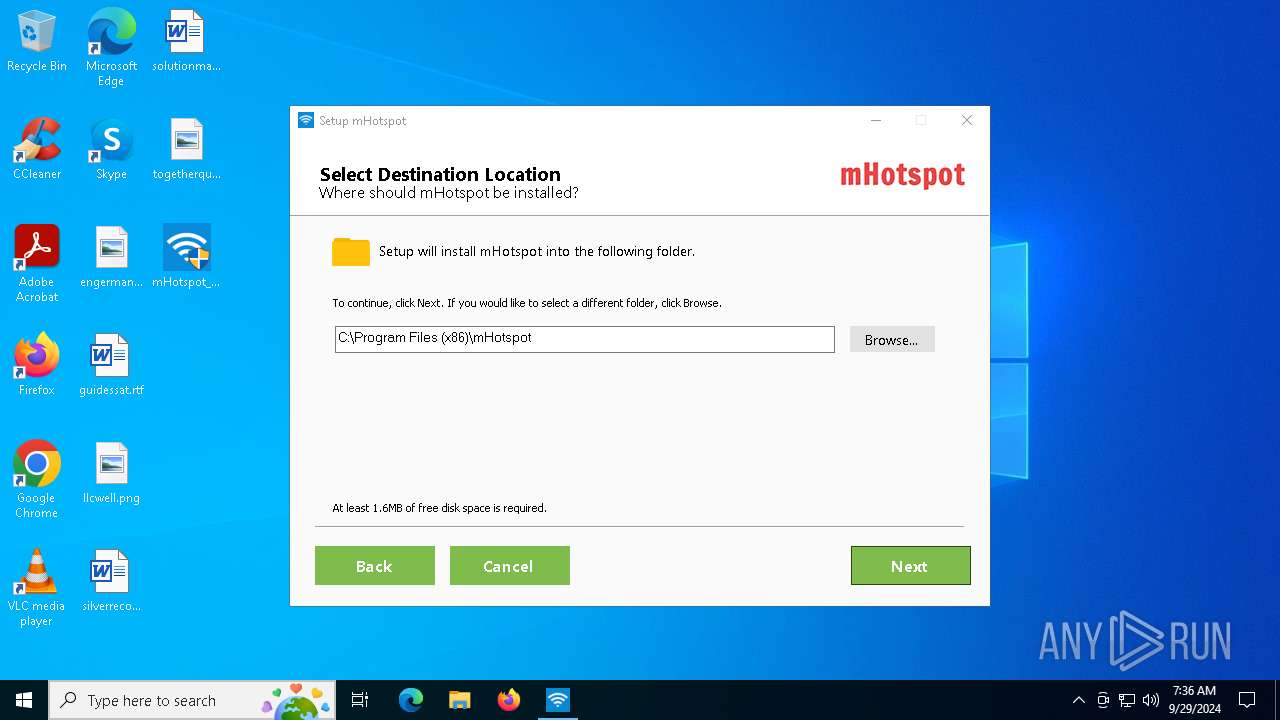The height and width of the screenshot is (720, 1280).
Task: Open Firefox desktop shortcut
Action: (37, 366)
